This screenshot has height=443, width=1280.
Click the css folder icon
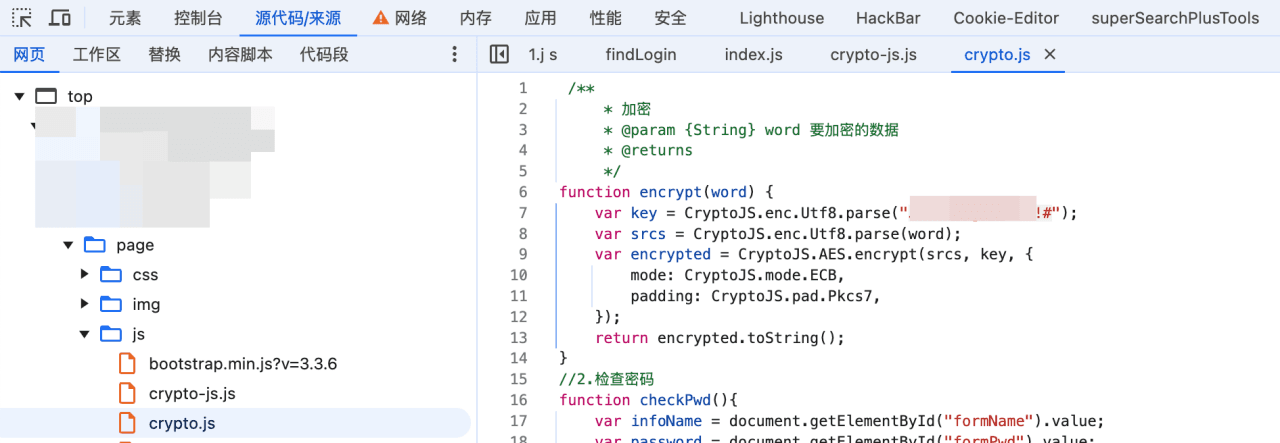111,274
